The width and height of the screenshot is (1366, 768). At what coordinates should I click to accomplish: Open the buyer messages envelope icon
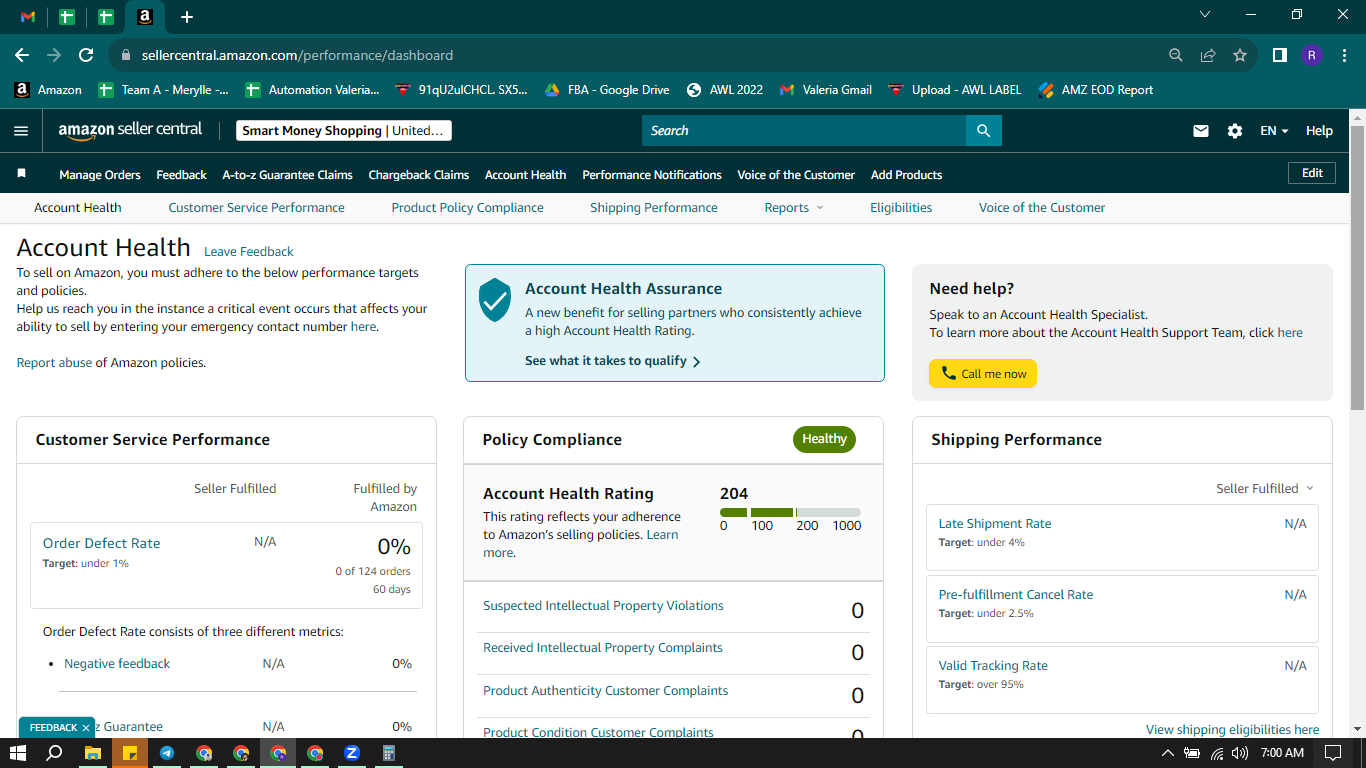click(1201, 131)
